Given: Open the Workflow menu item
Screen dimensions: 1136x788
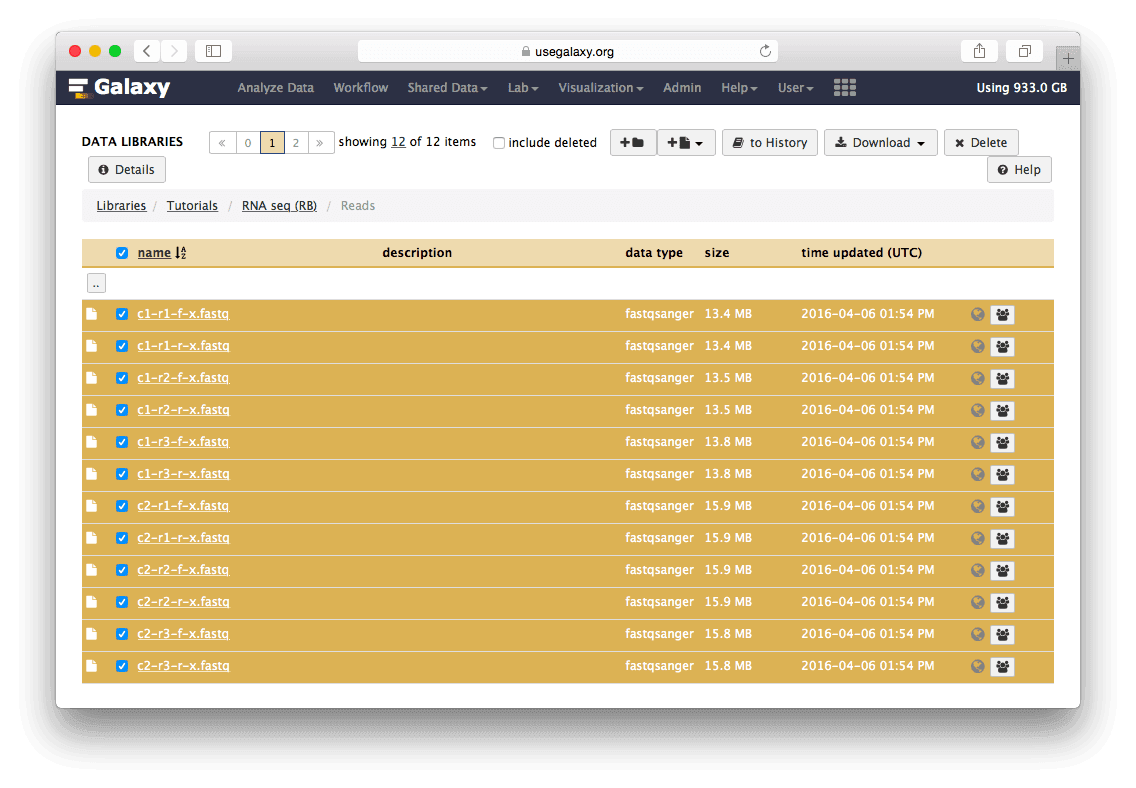Looking at the screenshot, I should pos(361,88).
